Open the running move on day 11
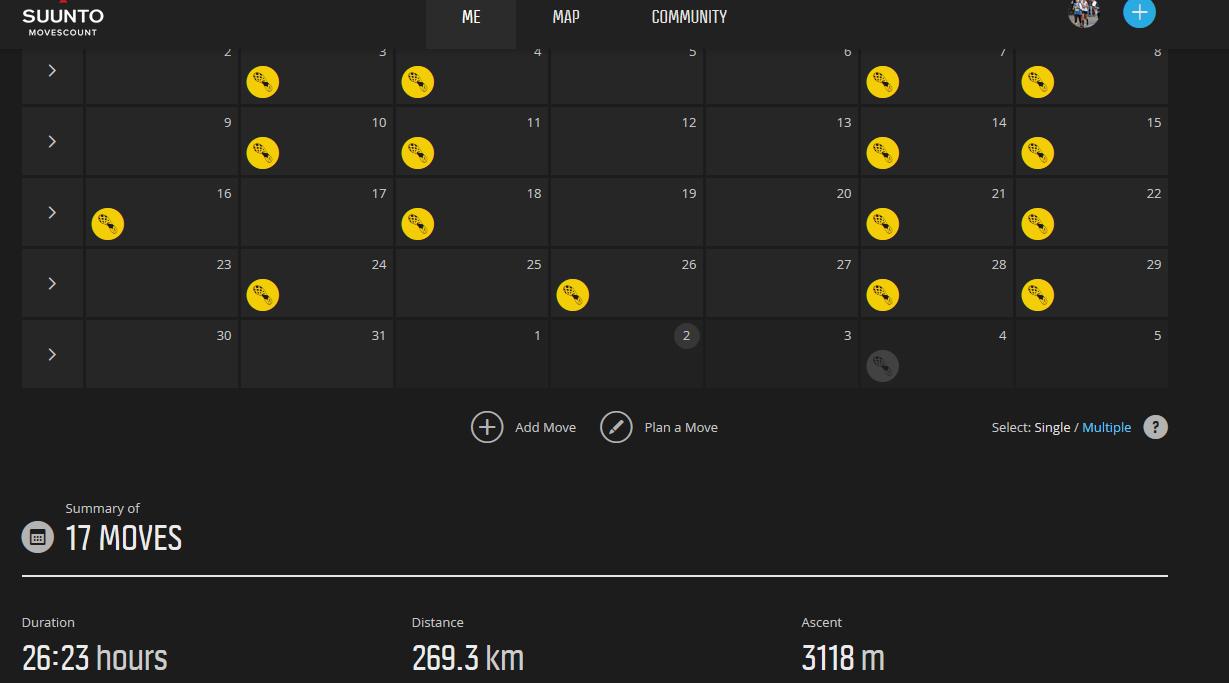Image resolution: width=1229 pixels, height=683 pixels. click(417, 153)
